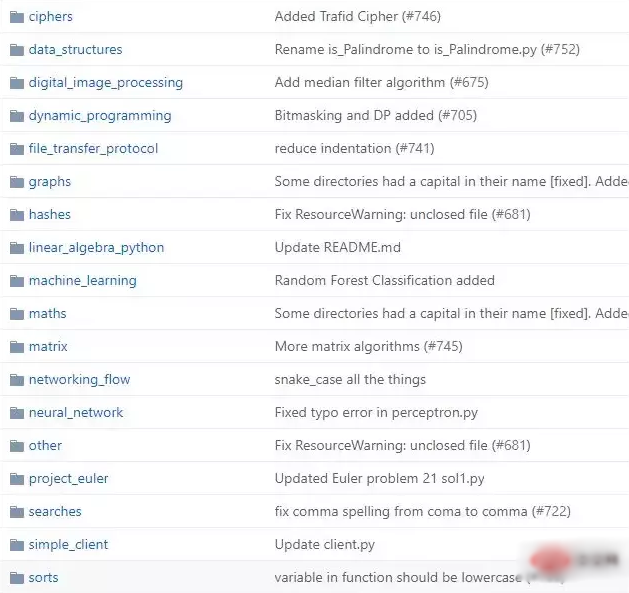Click the folder icon beside matrix
The height and width of the screenshot is (593, 629).
[17, 346]
